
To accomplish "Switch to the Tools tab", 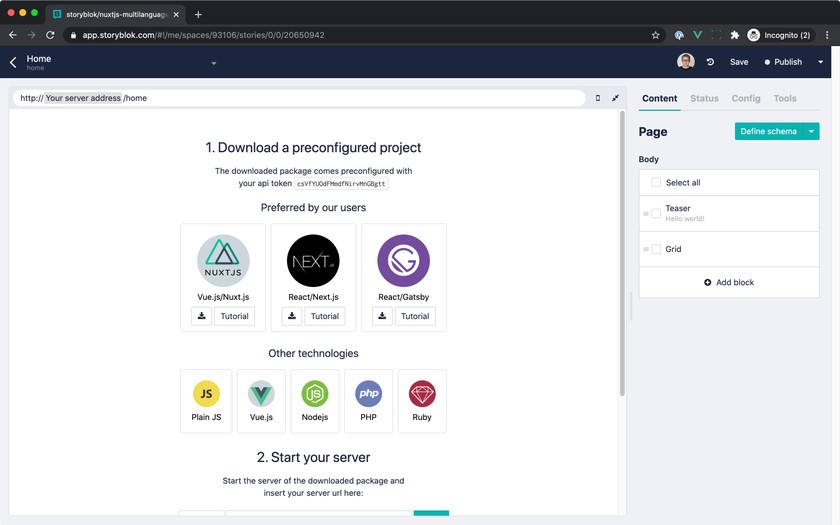I will pyautogui.click(x=785, y=99).
